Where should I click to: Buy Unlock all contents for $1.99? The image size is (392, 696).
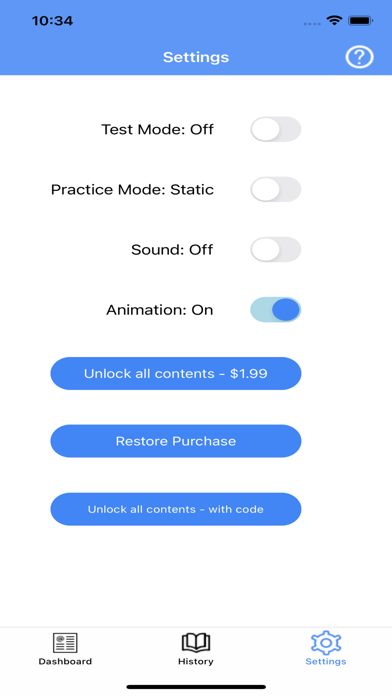coord(176,373)
